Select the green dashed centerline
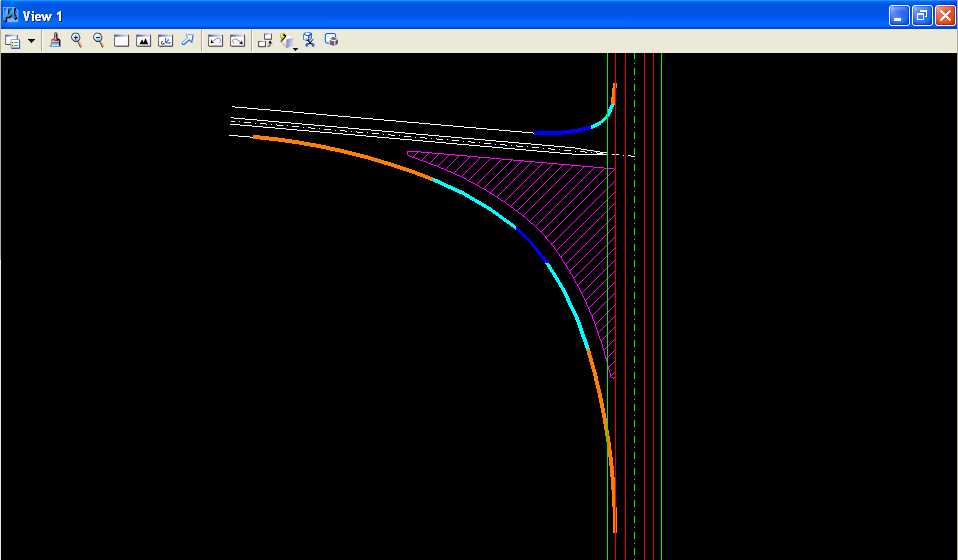 tap(634, 300)
